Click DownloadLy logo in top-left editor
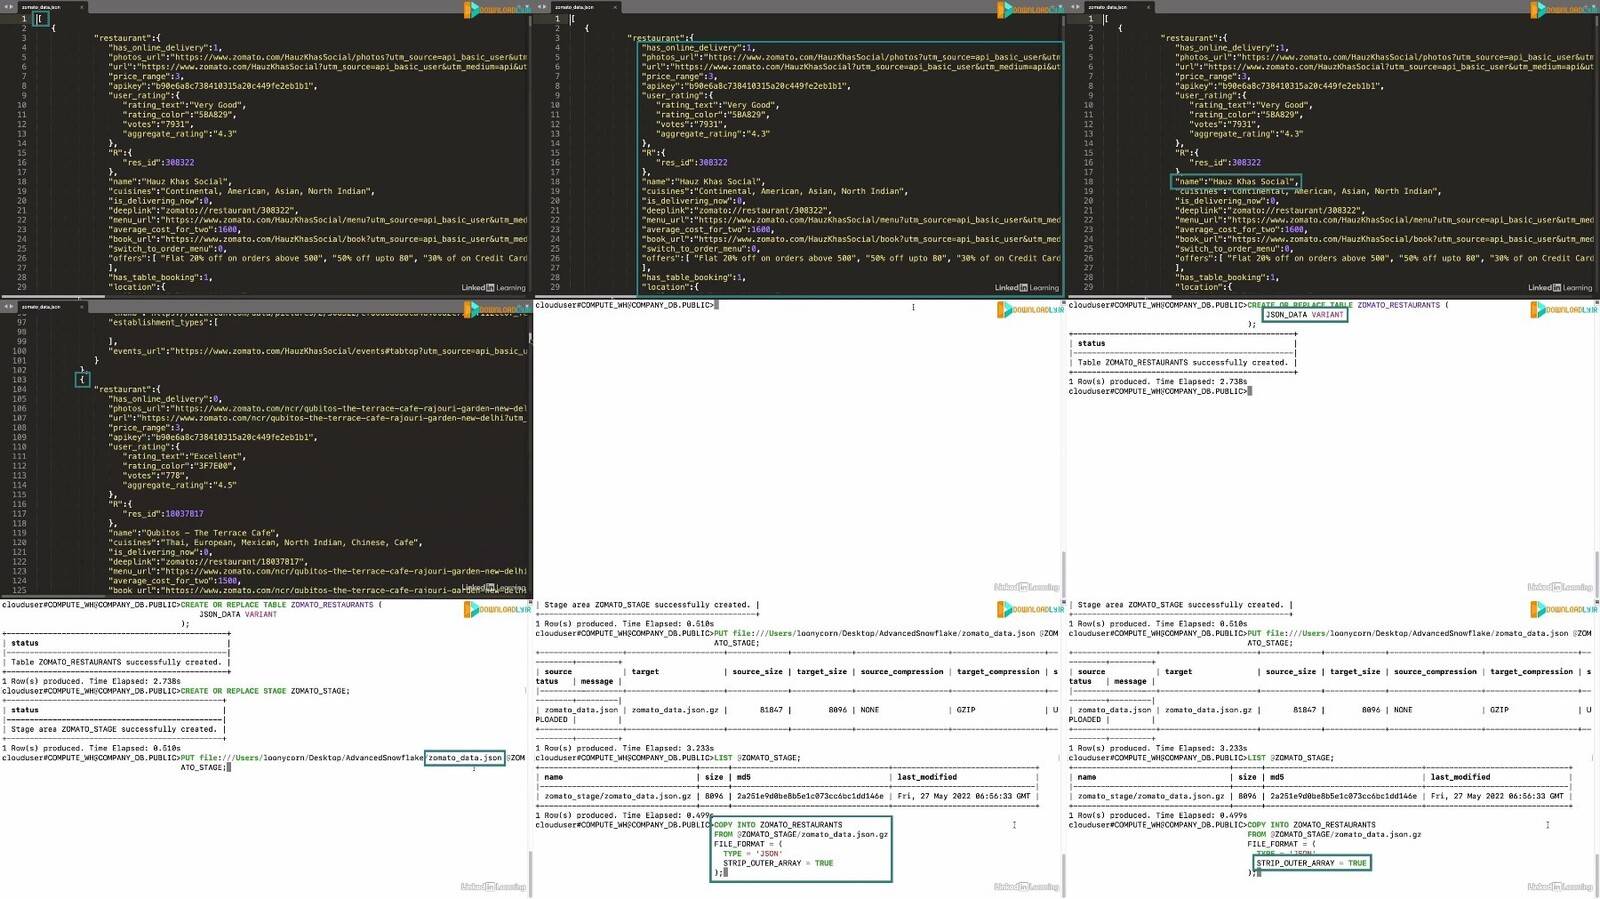The width and height of the screenshot is (1600, 899). tap(496, 10)
